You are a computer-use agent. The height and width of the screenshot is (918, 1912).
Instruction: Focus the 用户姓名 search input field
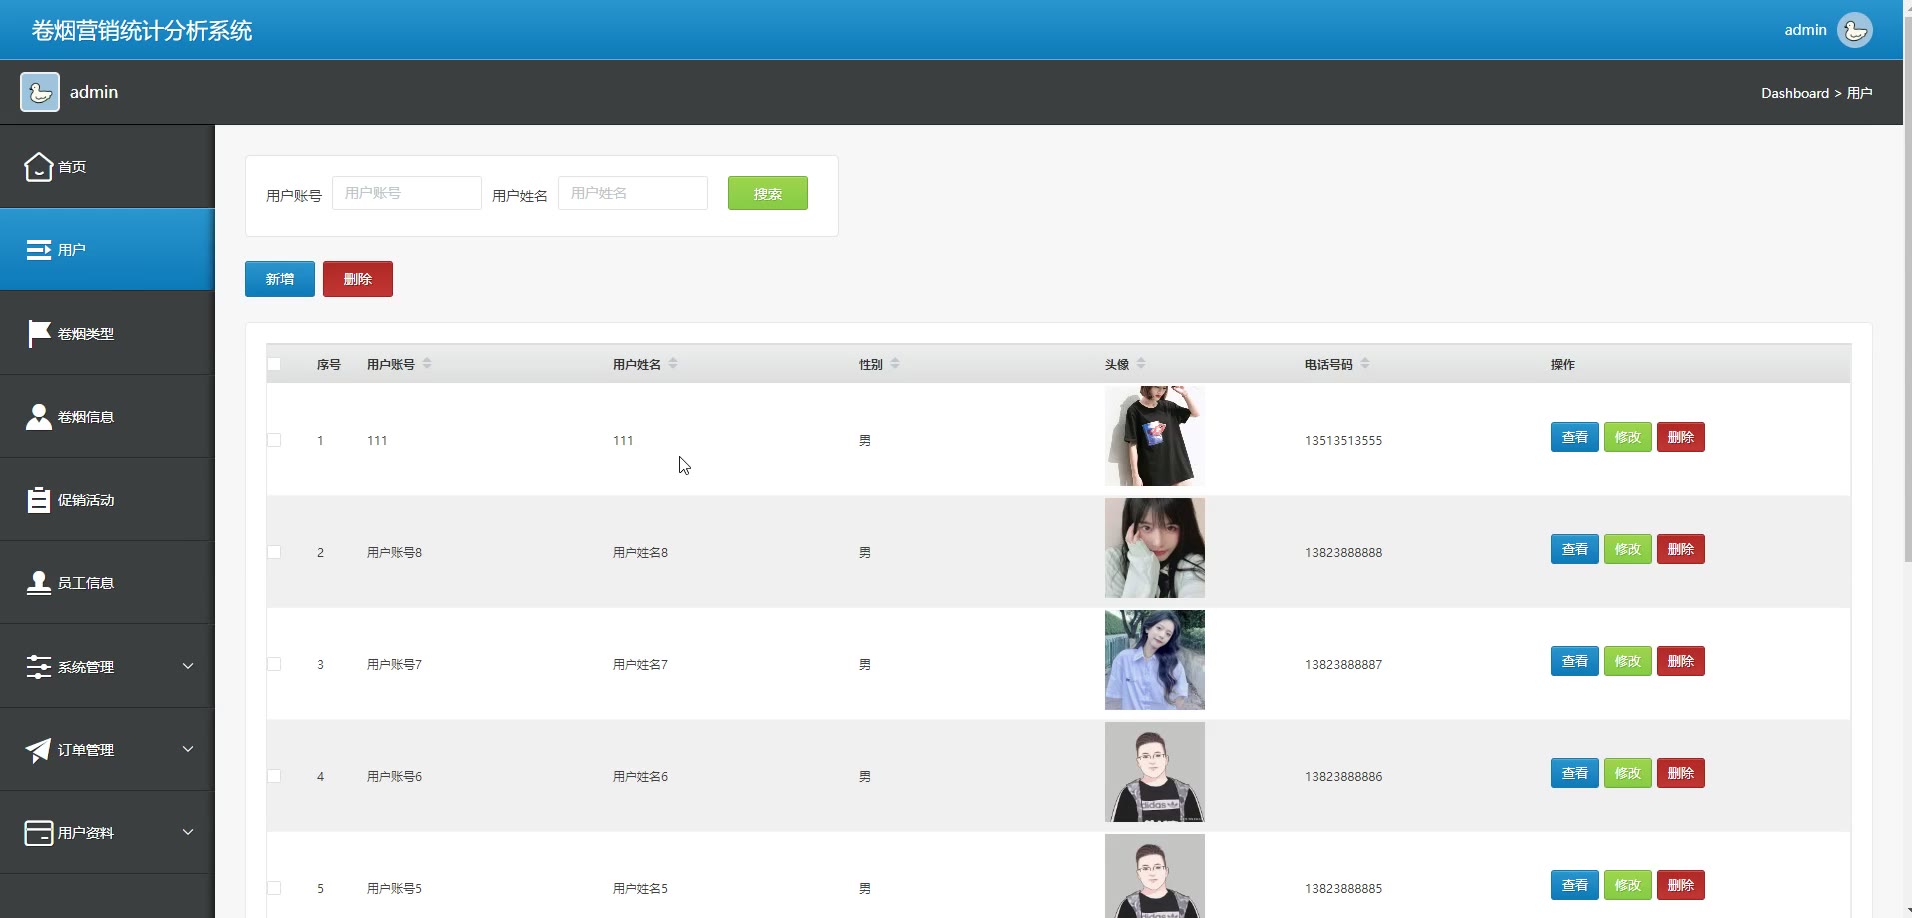pyautogui.click(x=633, y=193)
